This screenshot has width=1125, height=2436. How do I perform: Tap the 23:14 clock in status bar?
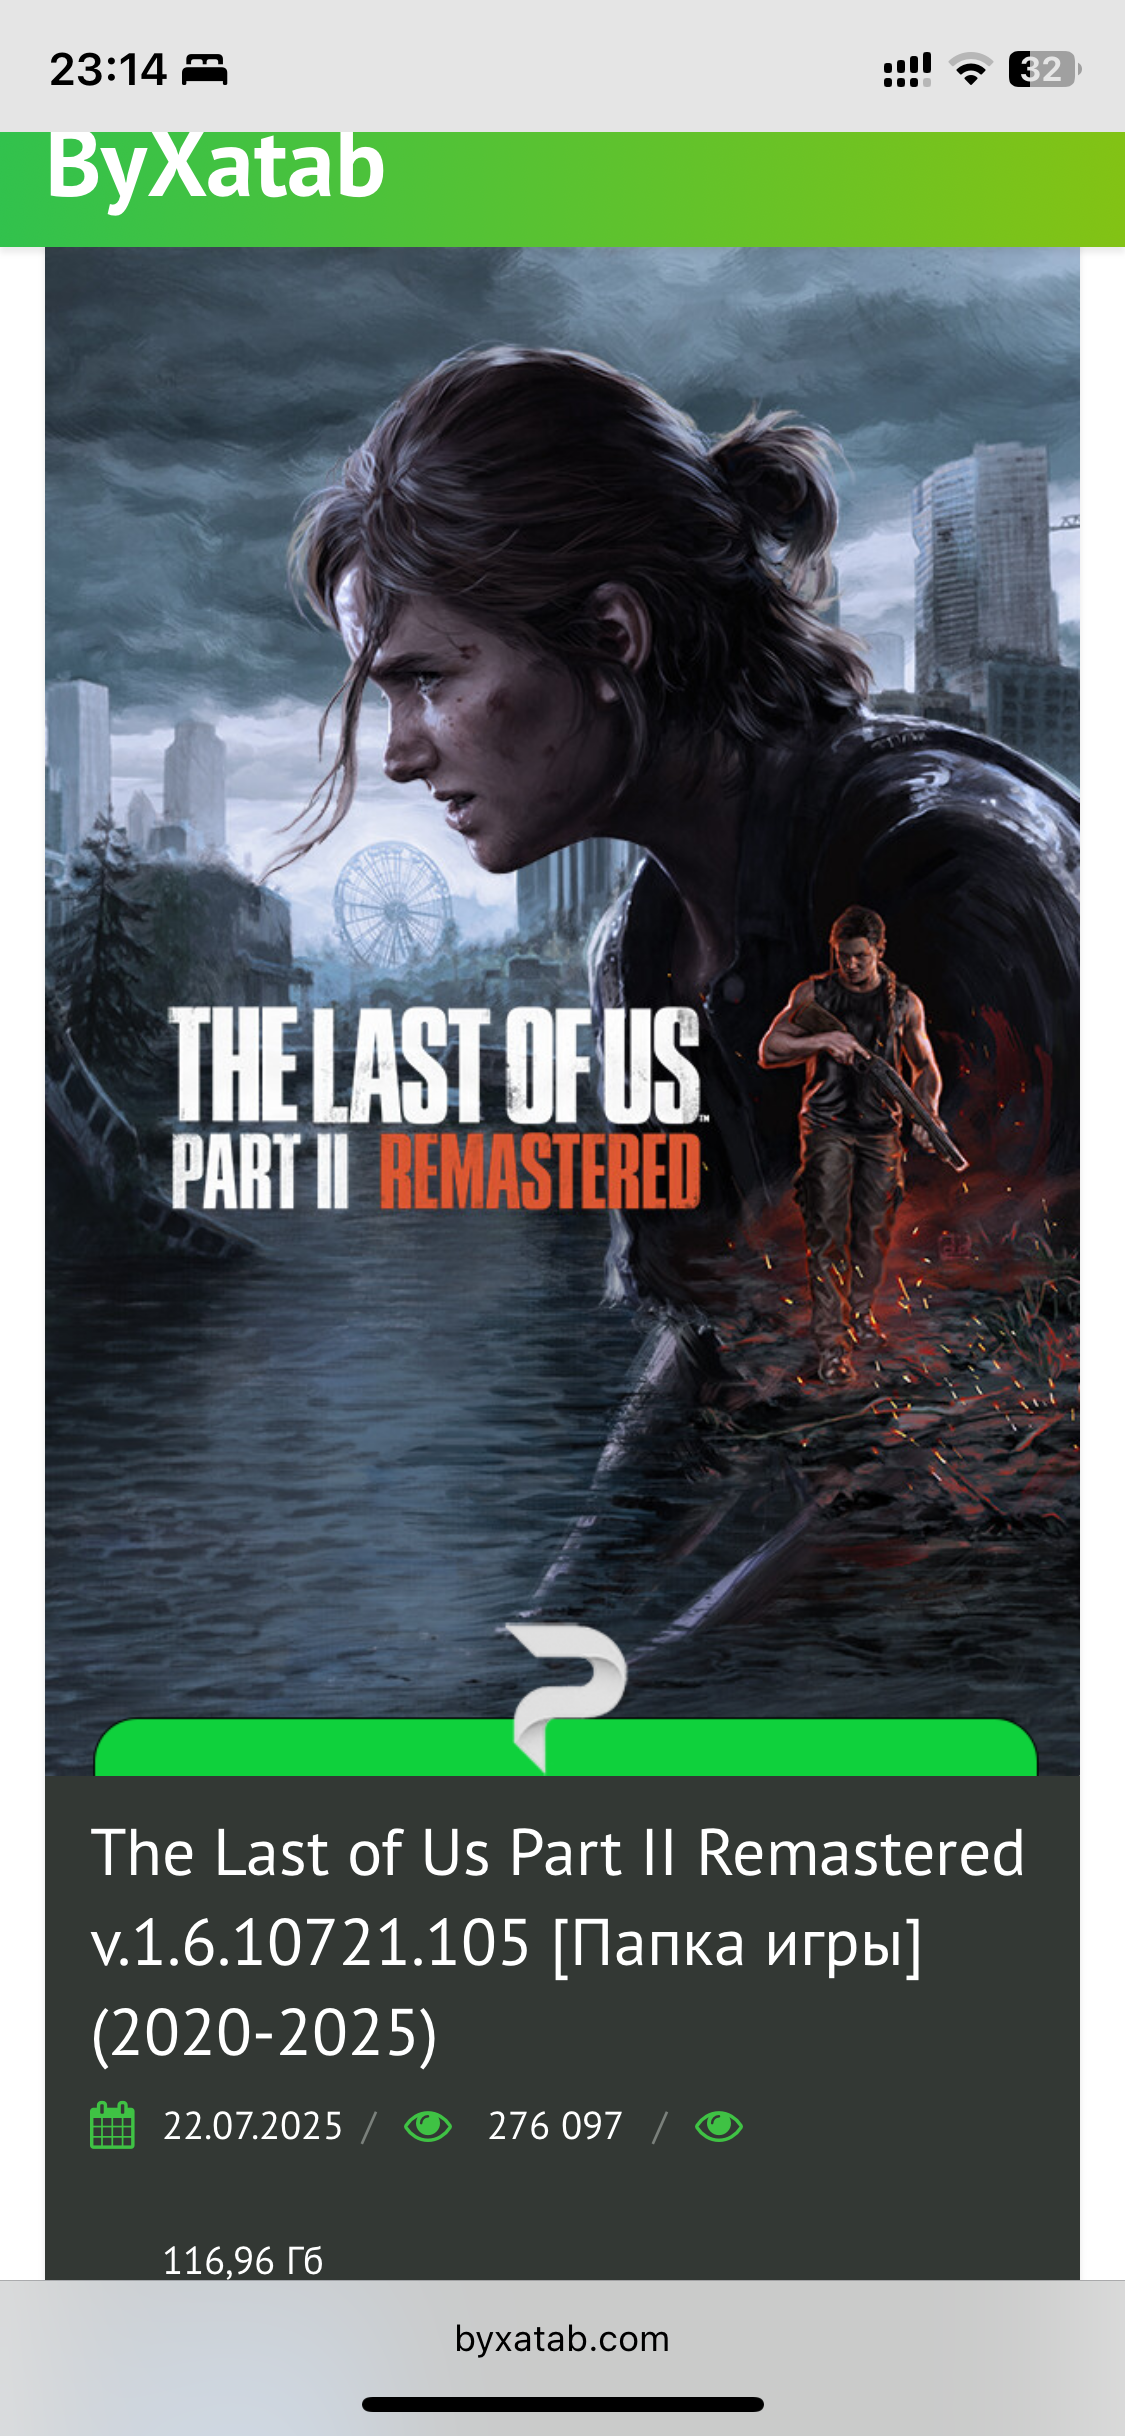pyautogui.click(x=108, y=70)
